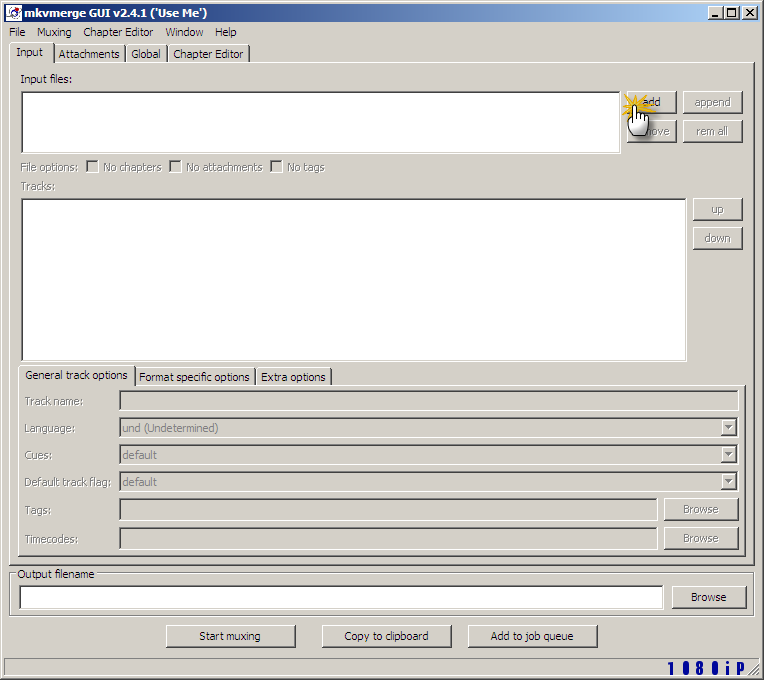Screen dimensions: 764x680
Task: Click the add input file button
Action: coord(651,102)
